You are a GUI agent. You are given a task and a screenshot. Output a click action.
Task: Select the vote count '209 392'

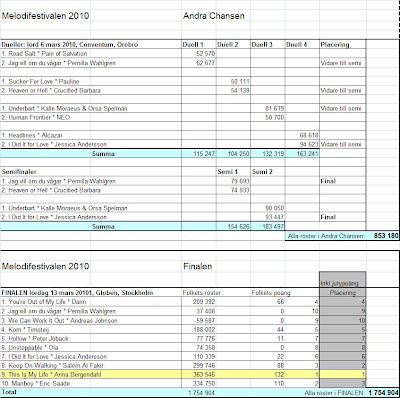(204, 302)
